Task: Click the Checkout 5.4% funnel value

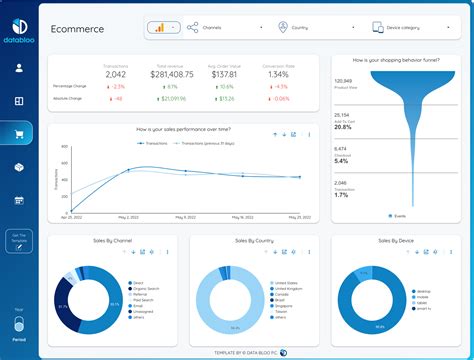Action: [x=341, y=161]
